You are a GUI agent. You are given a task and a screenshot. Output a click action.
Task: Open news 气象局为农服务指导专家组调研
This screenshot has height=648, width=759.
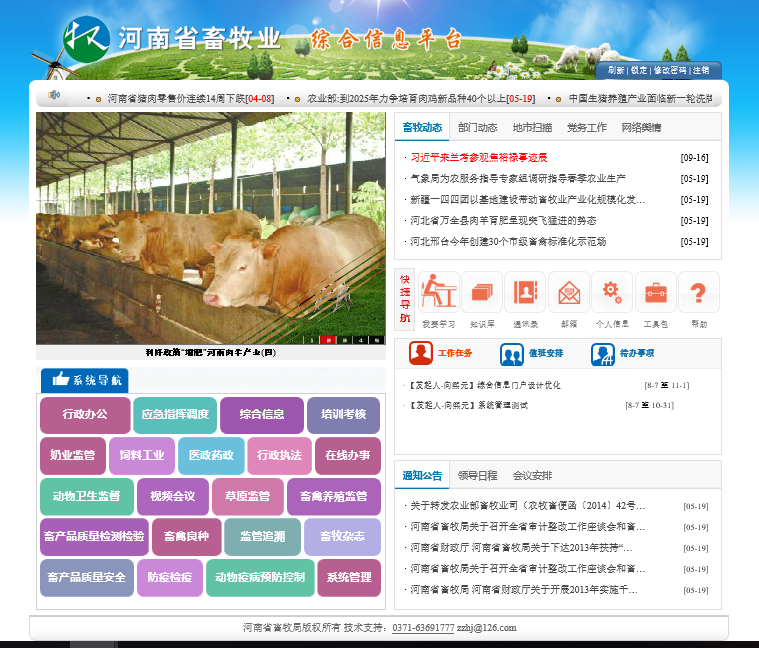518,179
